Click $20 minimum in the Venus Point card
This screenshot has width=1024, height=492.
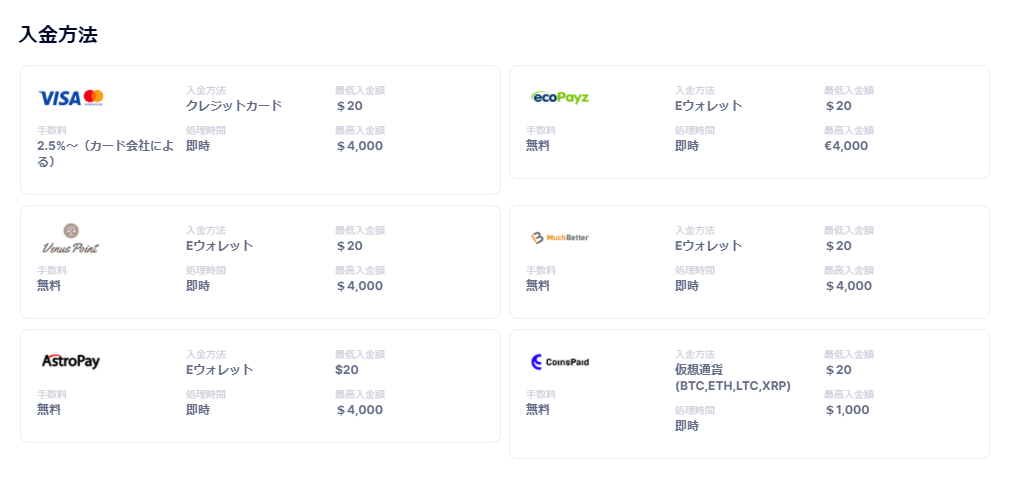pyautogui.click(x=349, y=246)
